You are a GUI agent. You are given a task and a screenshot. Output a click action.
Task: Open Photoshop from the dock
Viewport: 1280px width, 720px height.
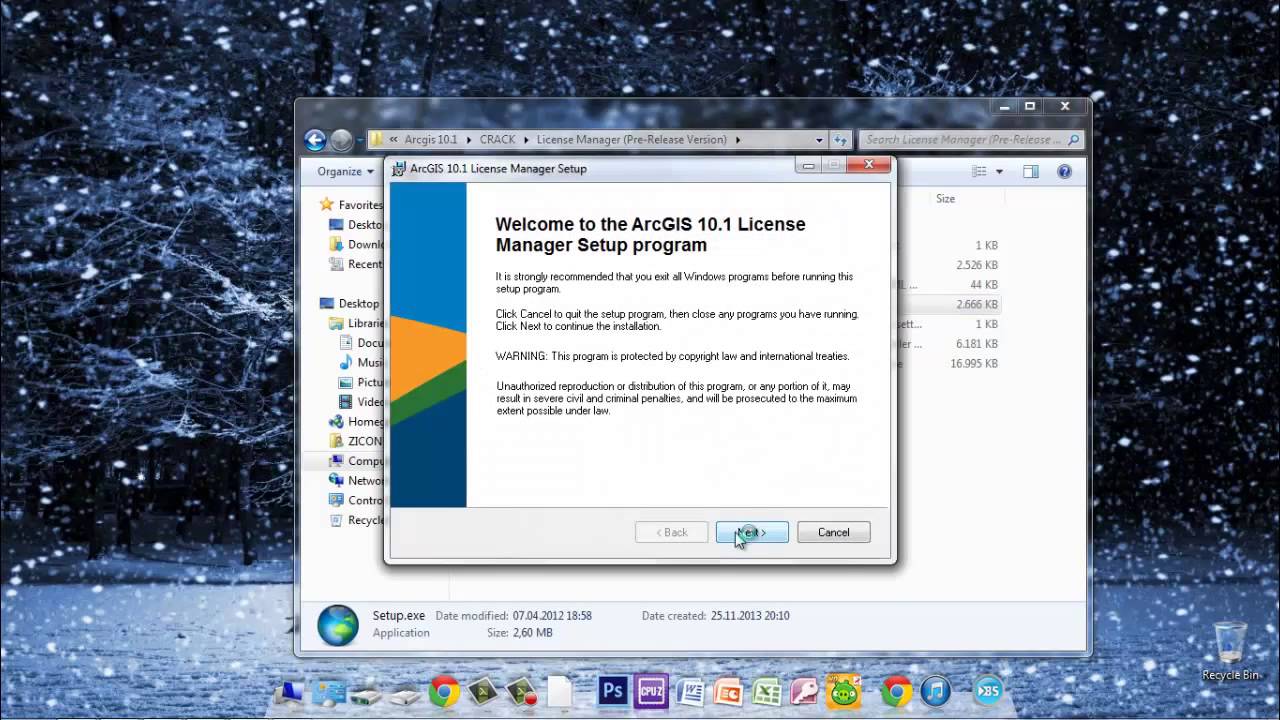pos(612,691)
